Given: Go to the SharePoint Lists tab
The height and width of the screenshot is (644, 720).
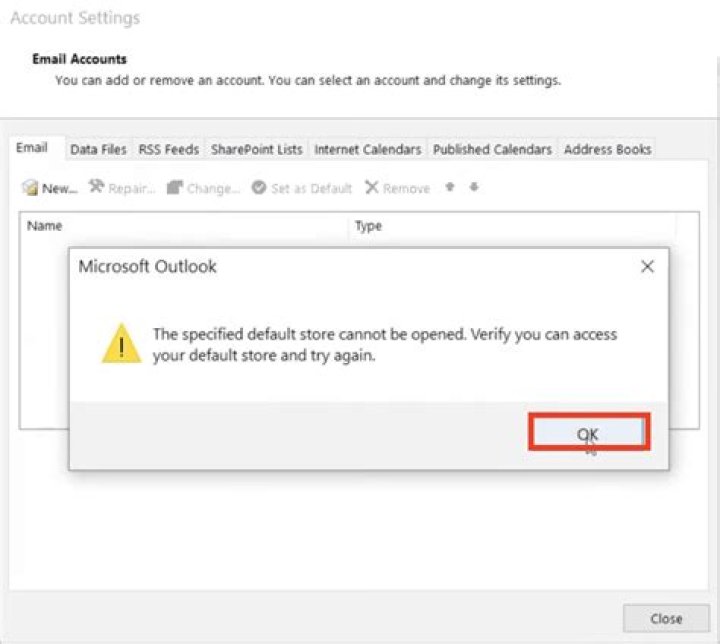Looking at the screenshot, I should click(256, 149).
